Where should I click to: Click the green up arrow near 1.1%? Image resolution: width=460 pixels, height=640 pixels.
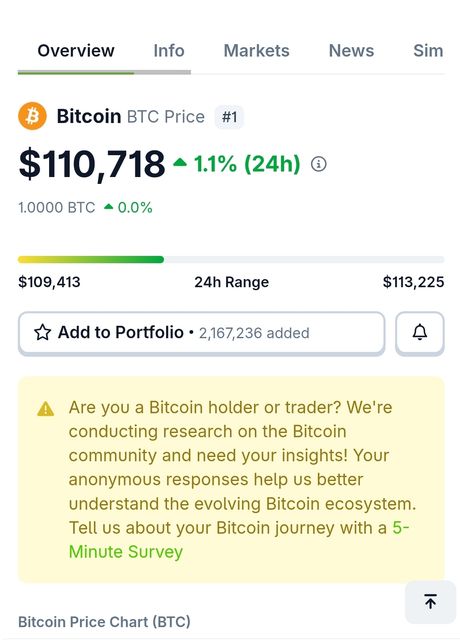tap(180, 163)
